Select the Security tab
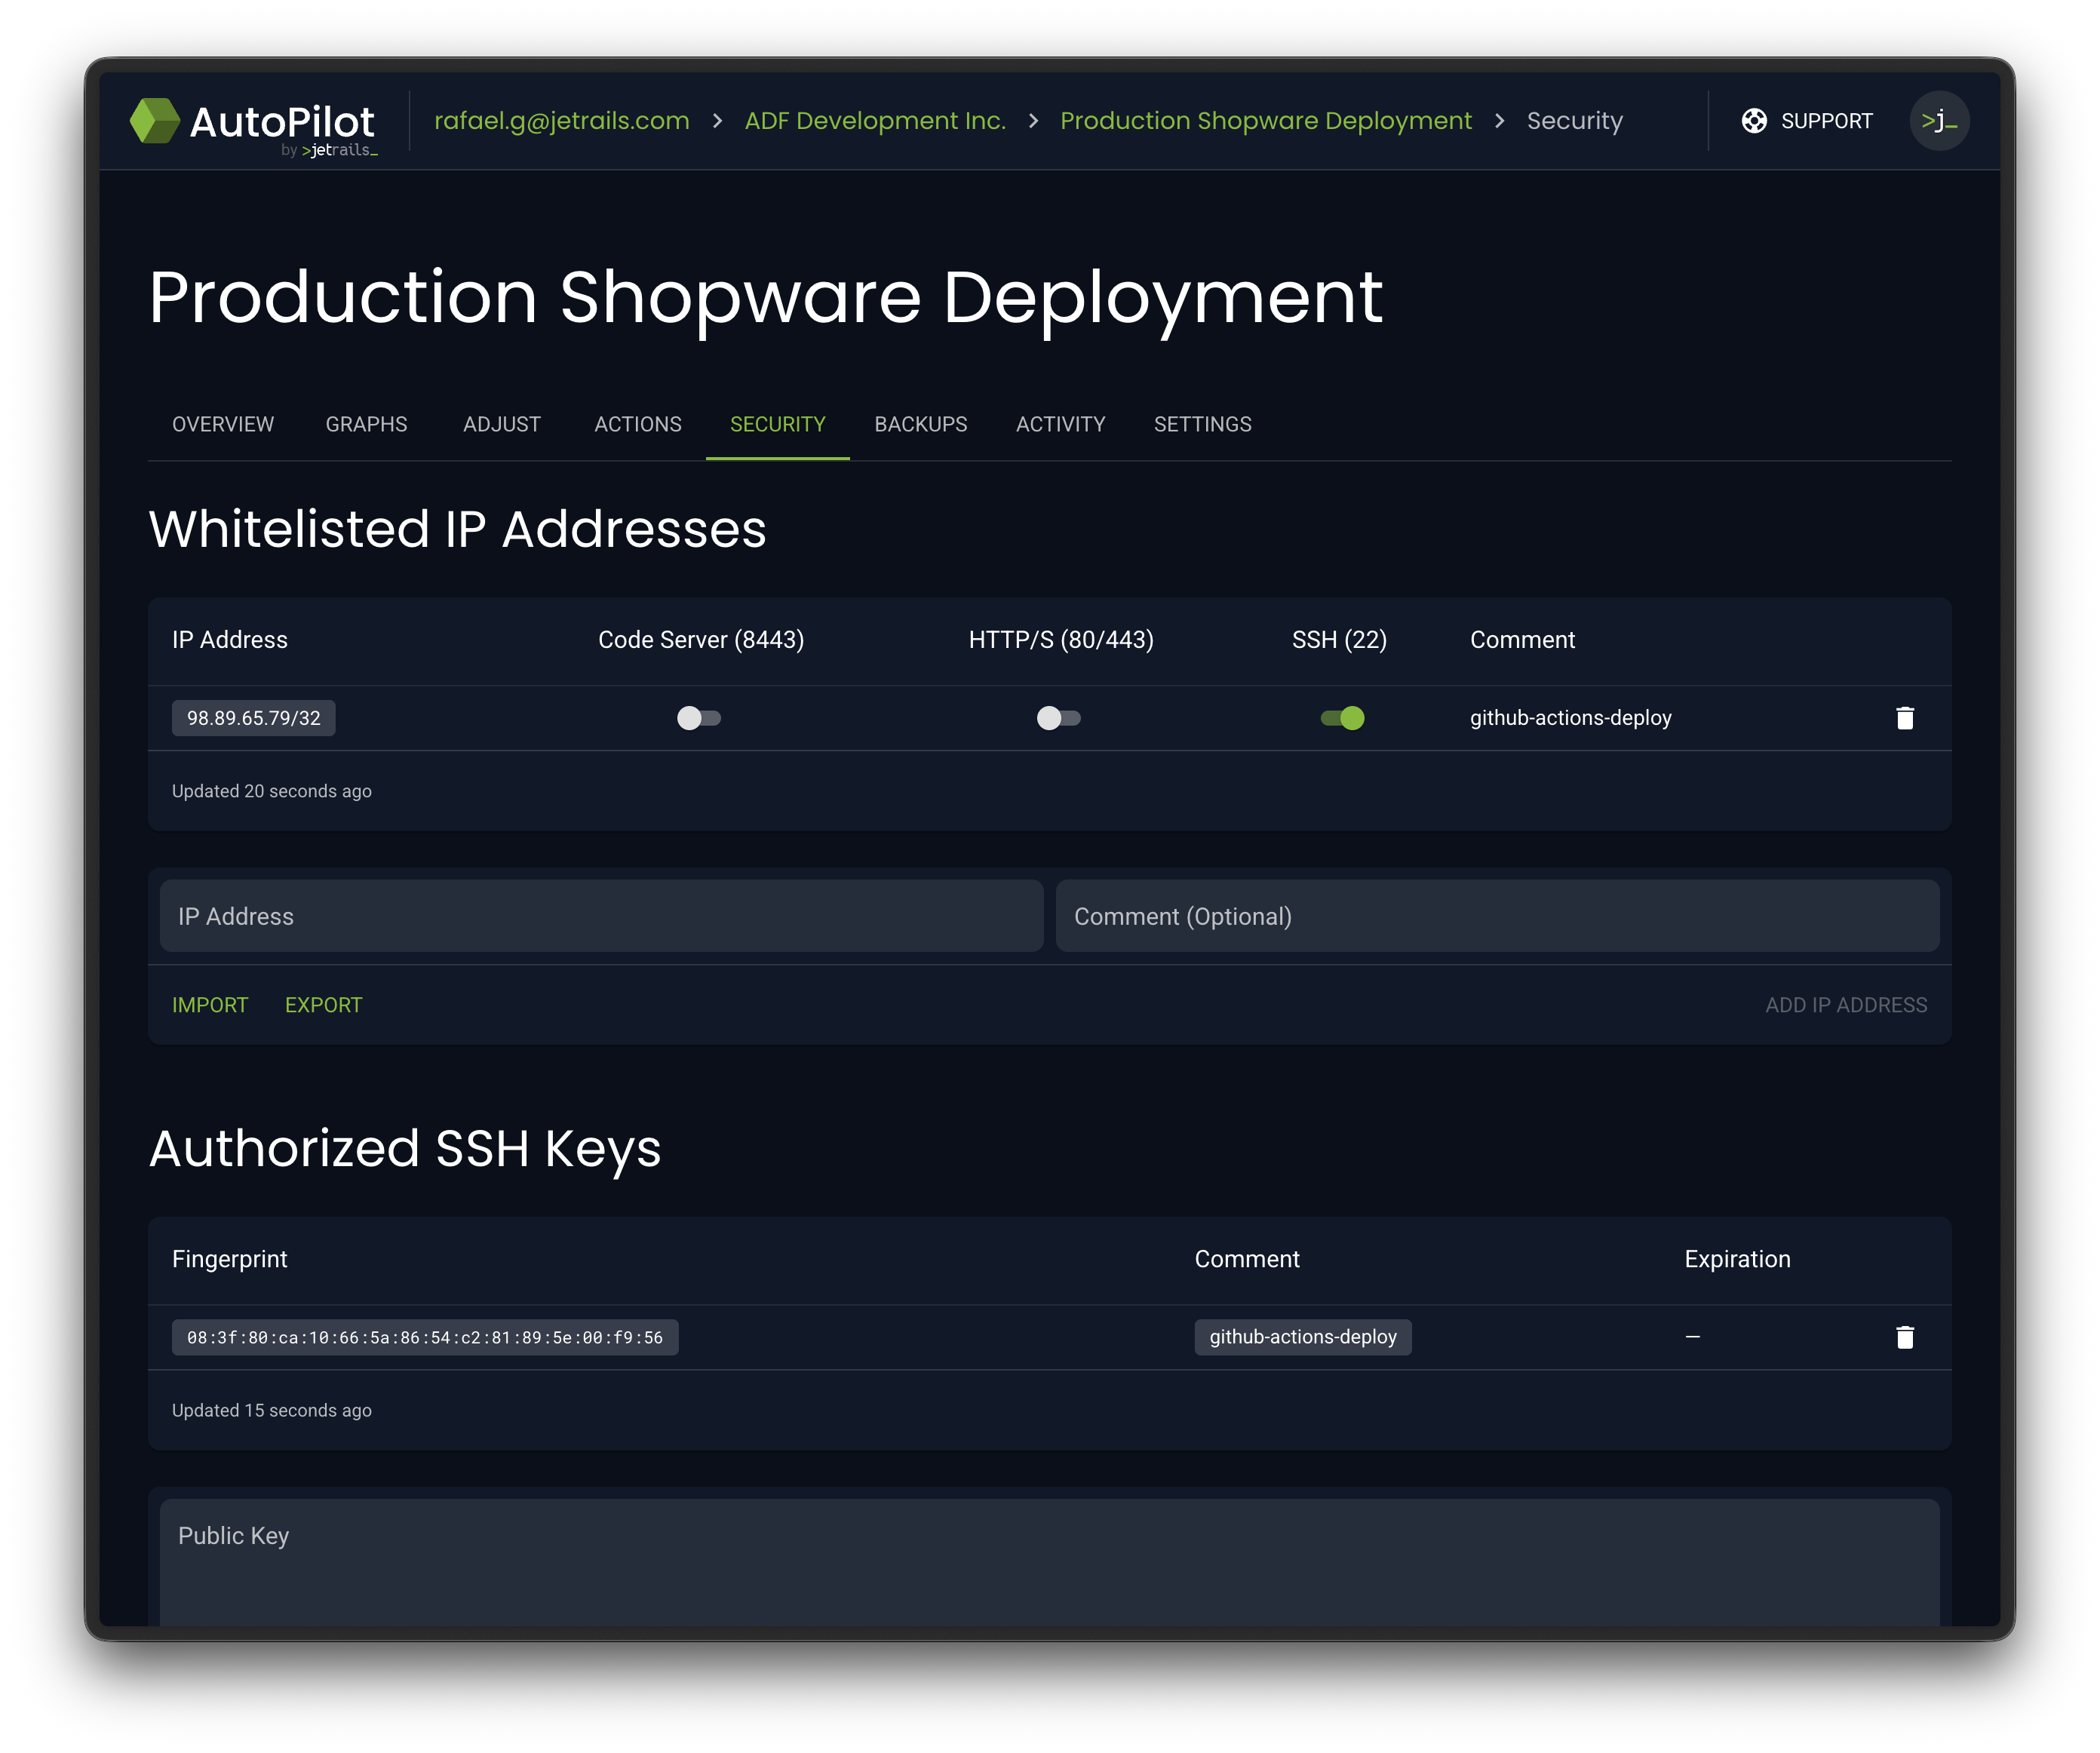 pyautogui.click(x=777, y=424)
